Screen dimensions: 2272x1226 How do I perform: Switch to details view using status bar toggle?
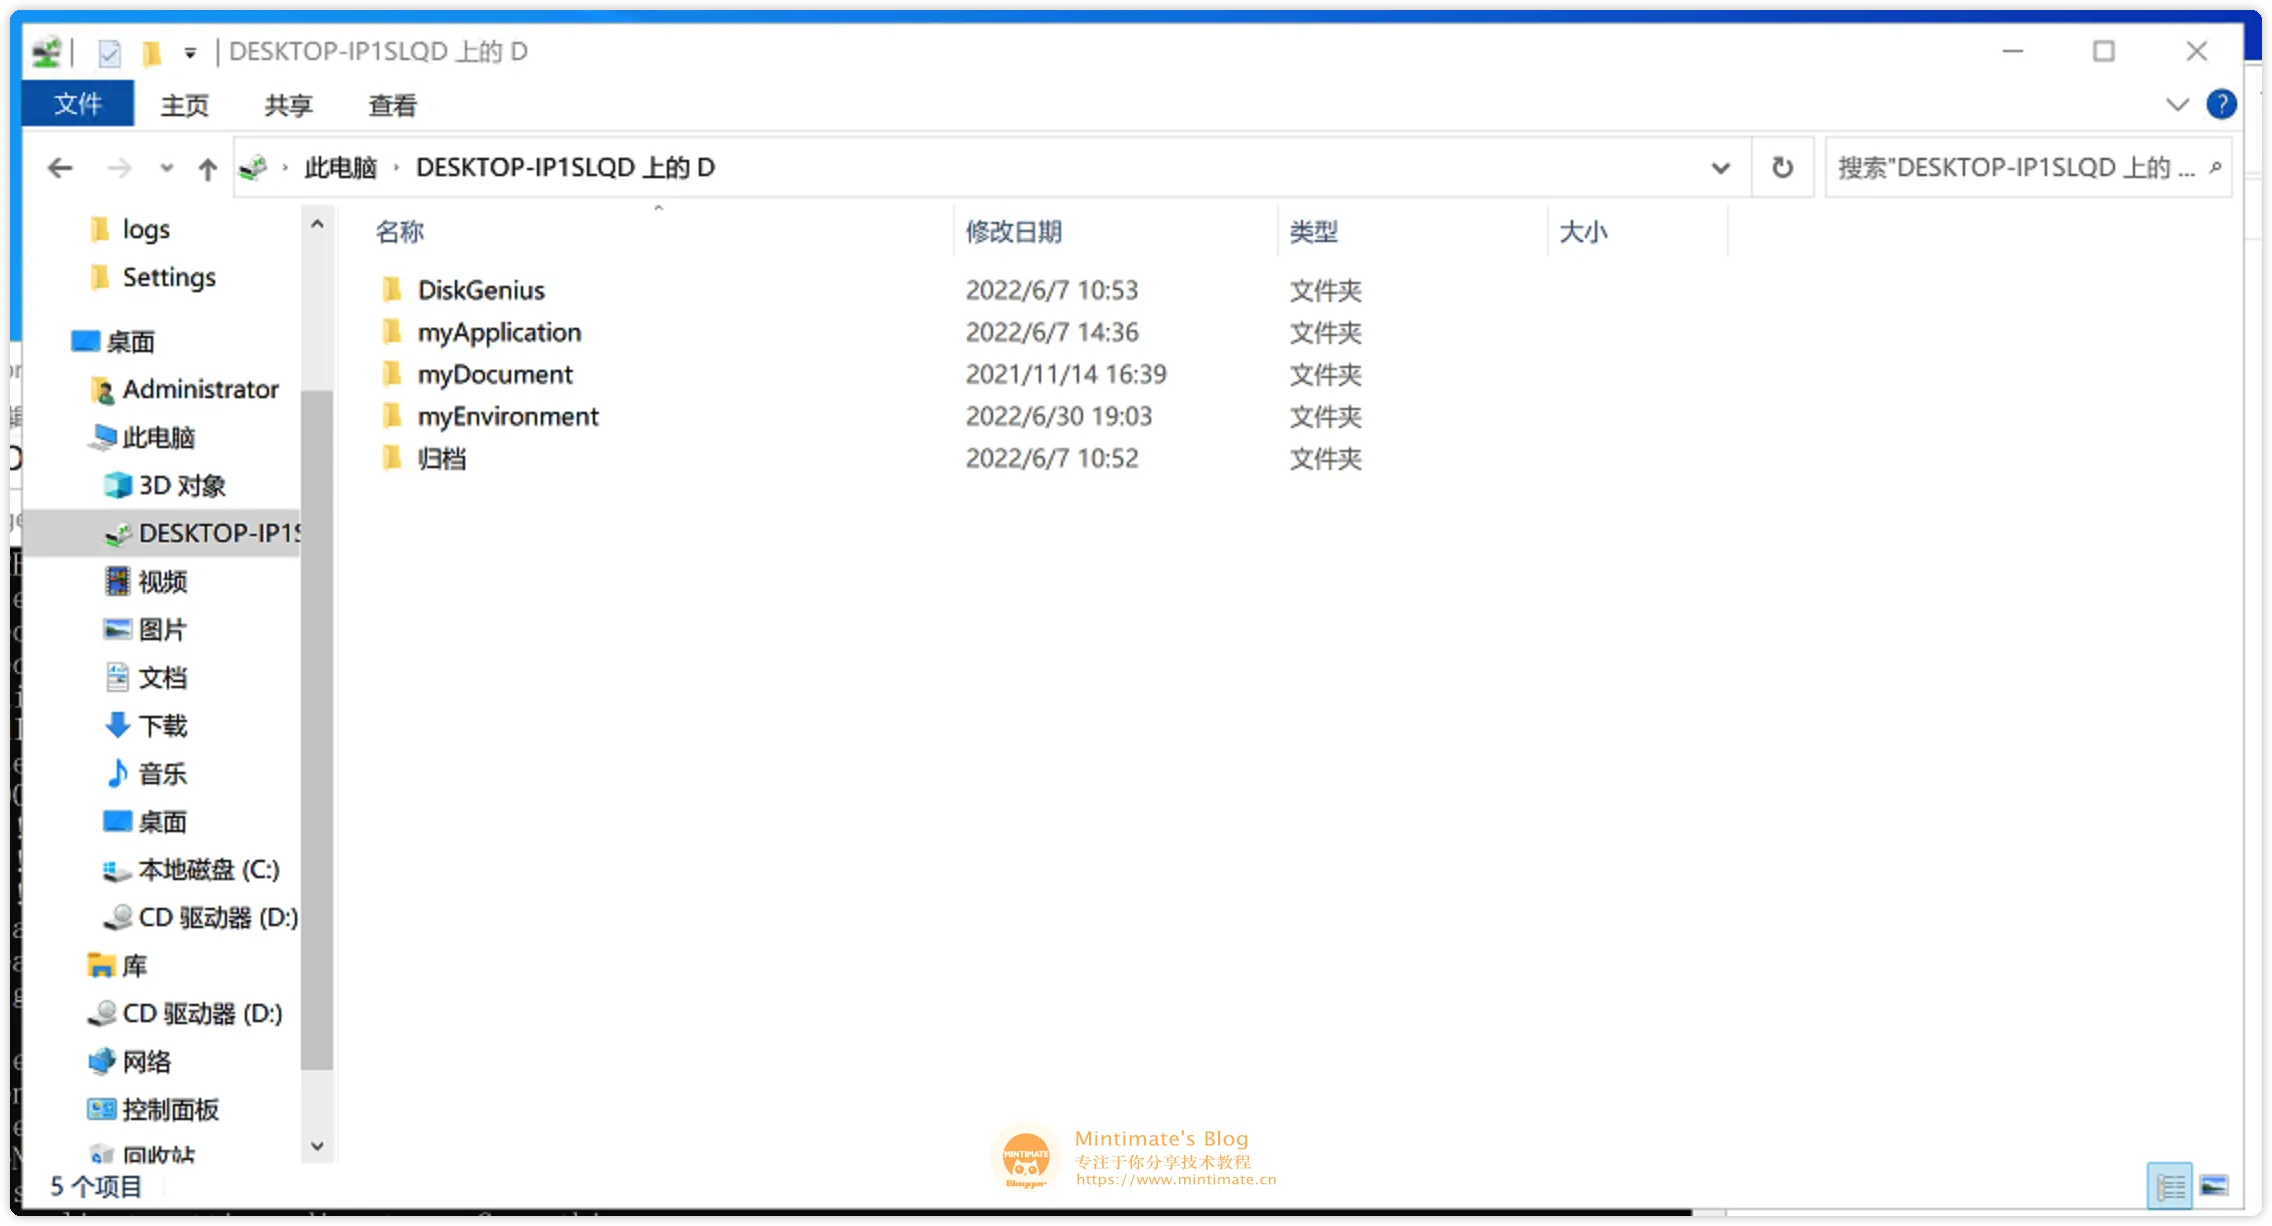click(x=2171, y=1185)
